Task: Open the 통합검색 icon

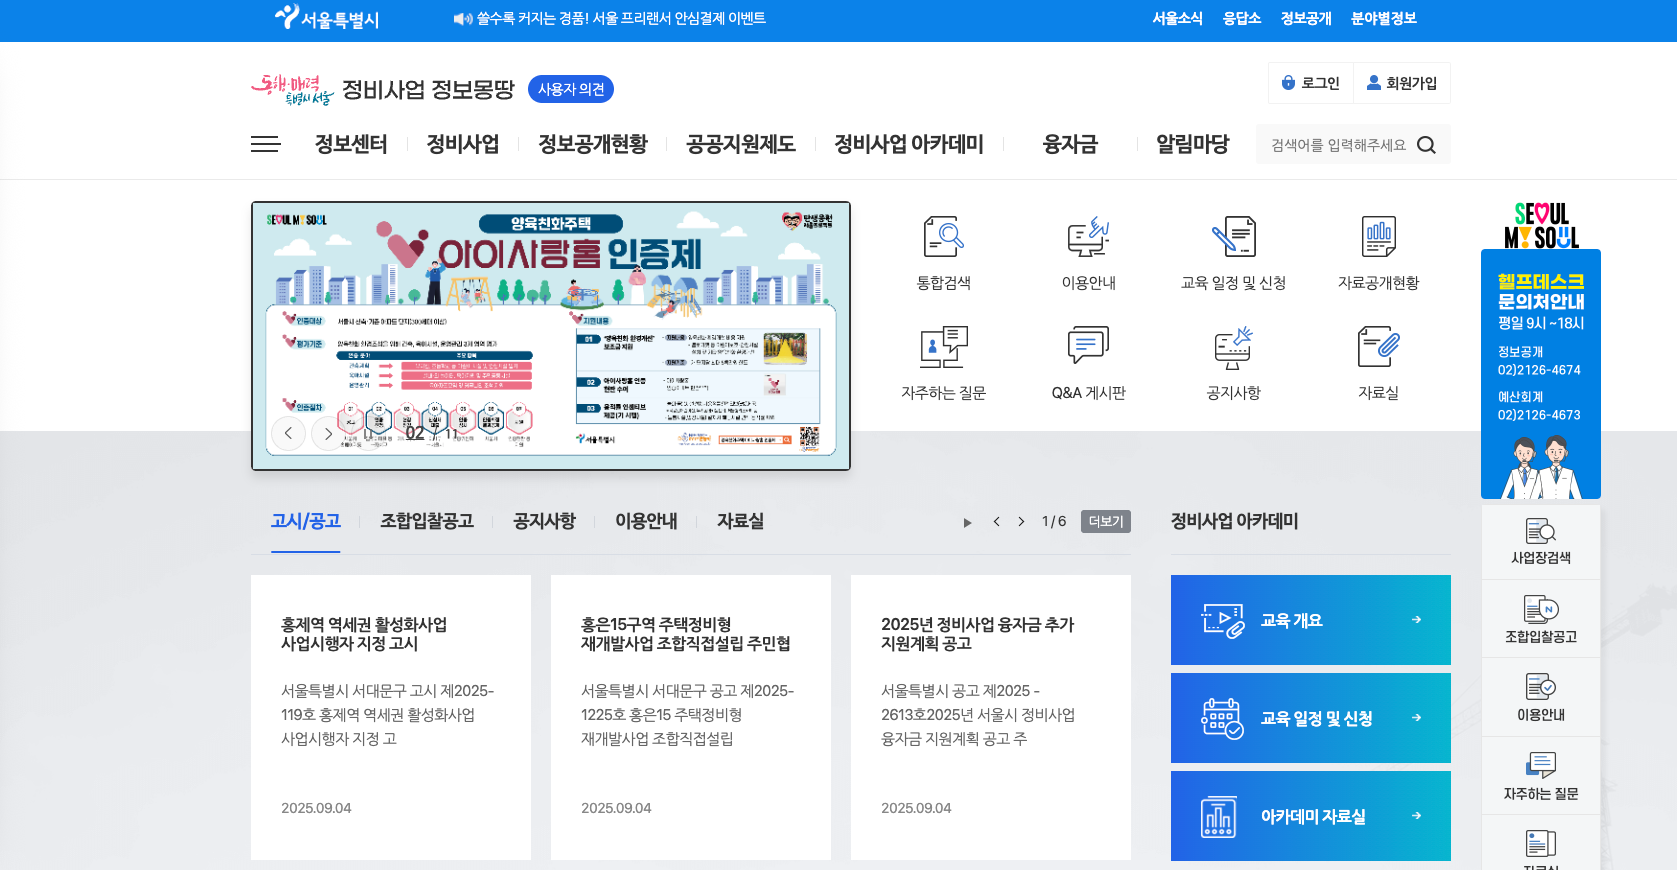Action: [943, 237]
